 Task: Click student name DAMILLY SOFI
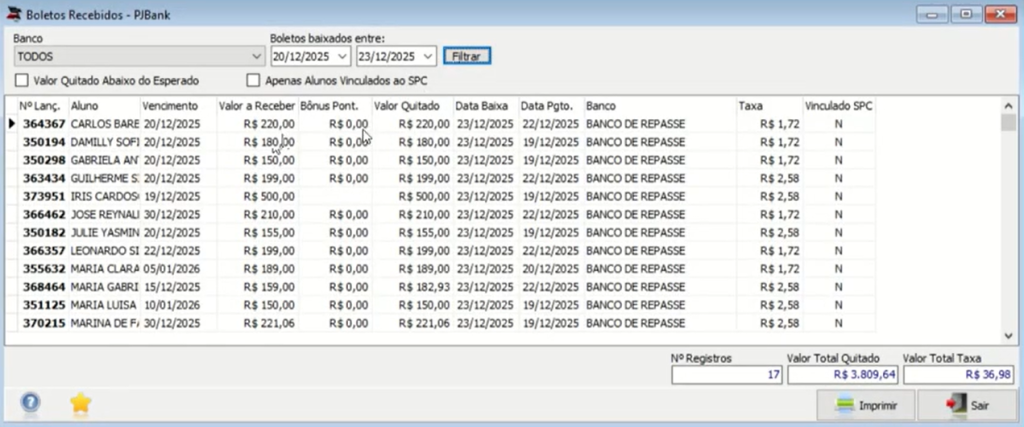104,142
